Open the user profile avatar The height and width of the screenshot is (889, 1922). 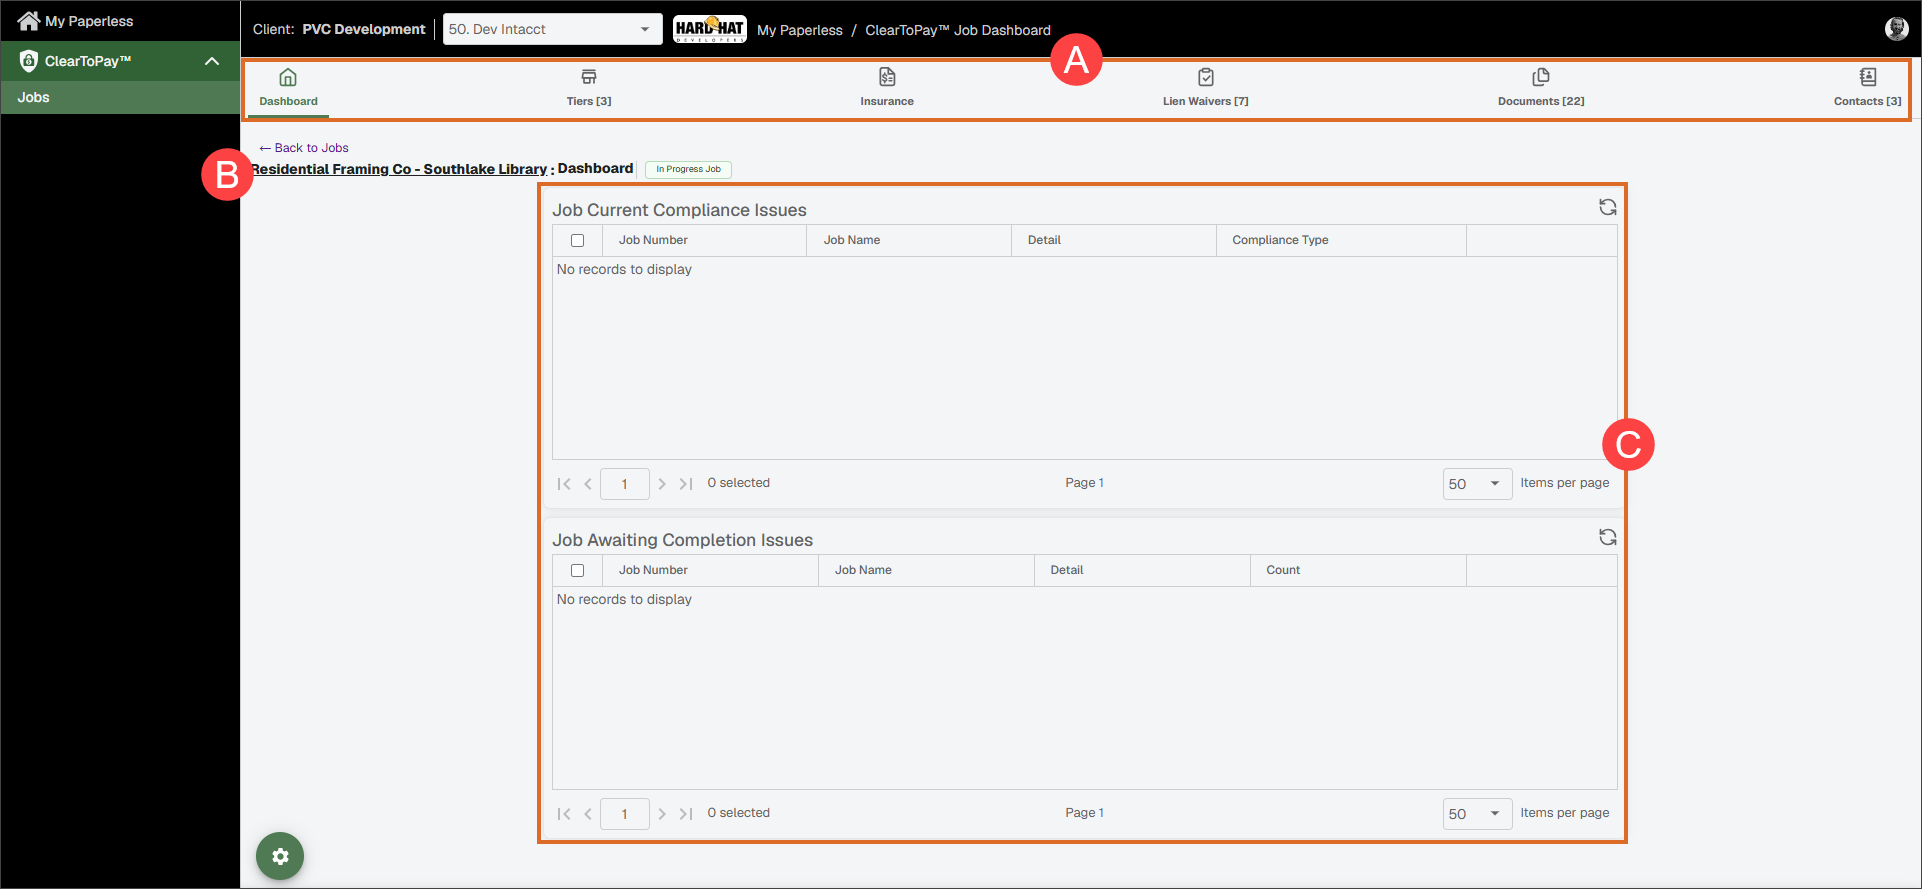1896,29
